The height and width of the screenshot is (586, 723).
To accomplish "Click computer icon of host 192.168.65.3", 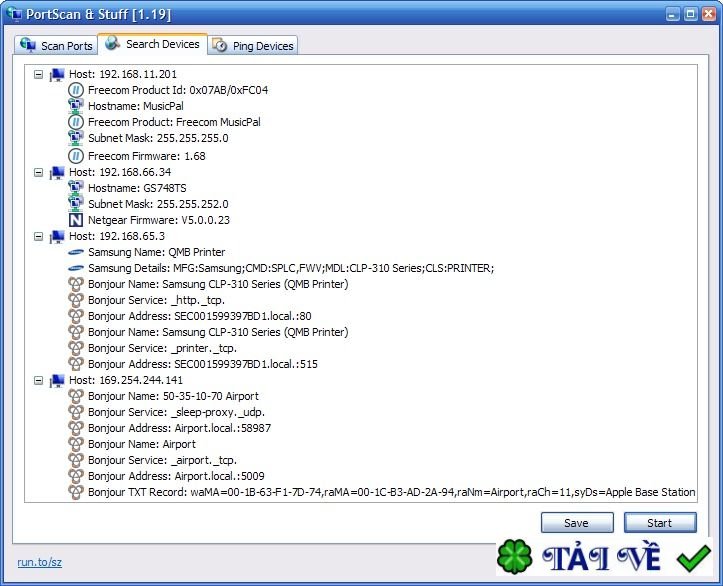I will click(57, 237).
